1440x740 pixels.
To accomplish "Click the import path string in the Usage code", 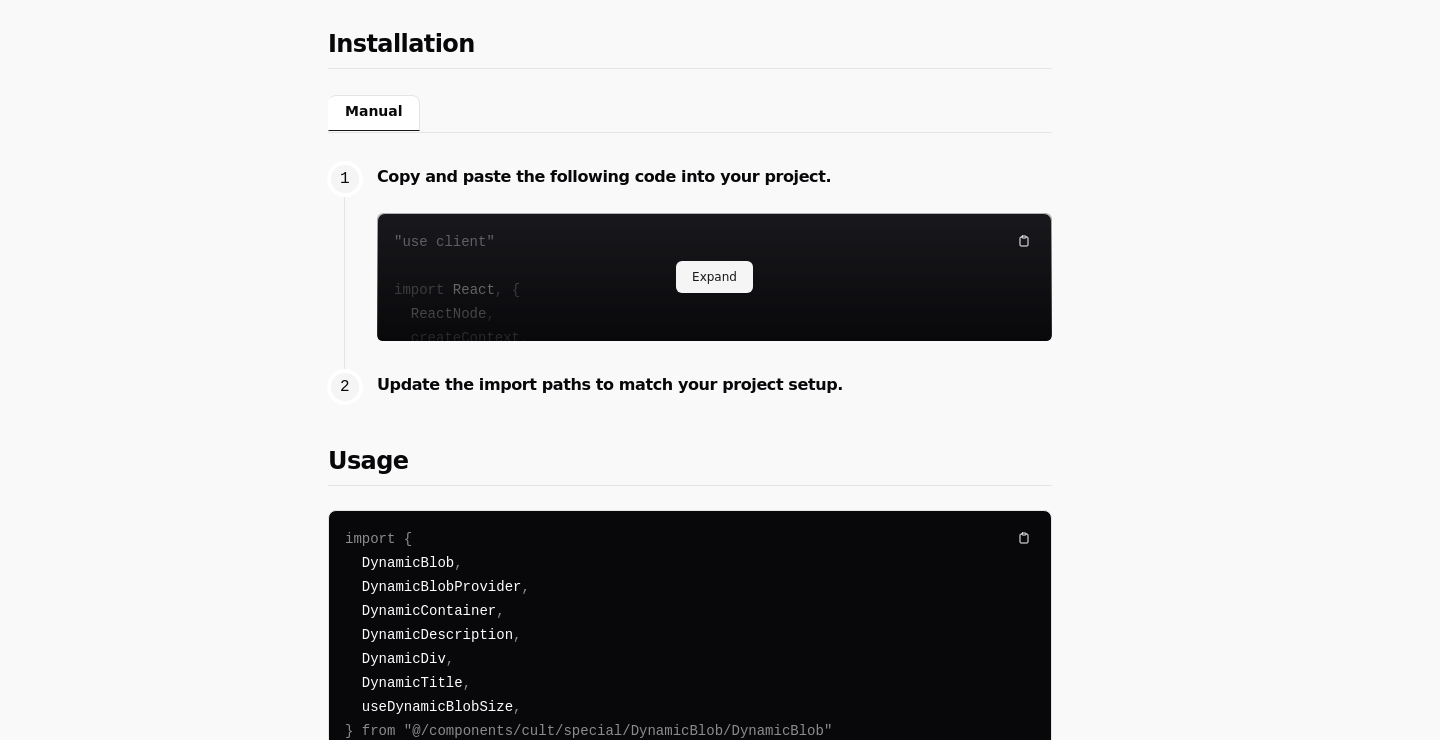I will (x=617, y=731).
